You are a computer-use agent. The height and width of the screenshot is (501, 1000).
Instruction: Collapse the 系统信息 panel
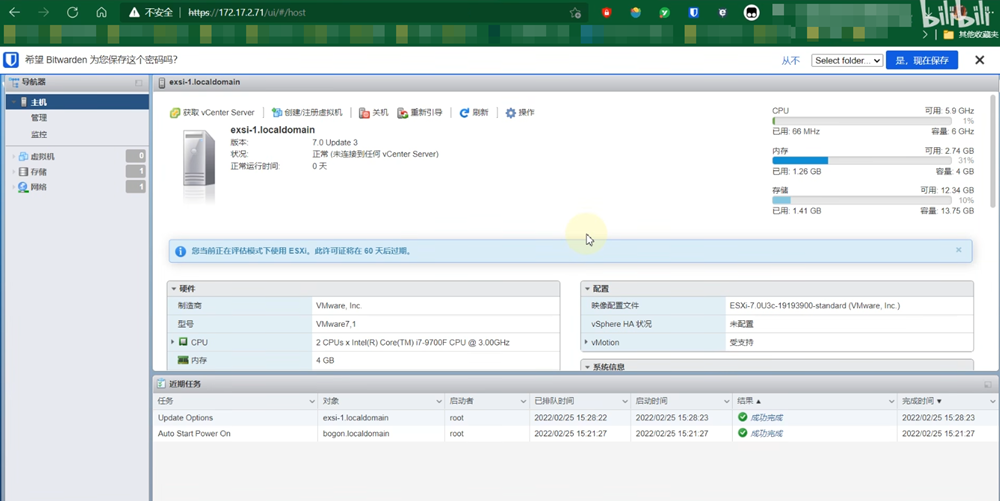pos(587,367)
